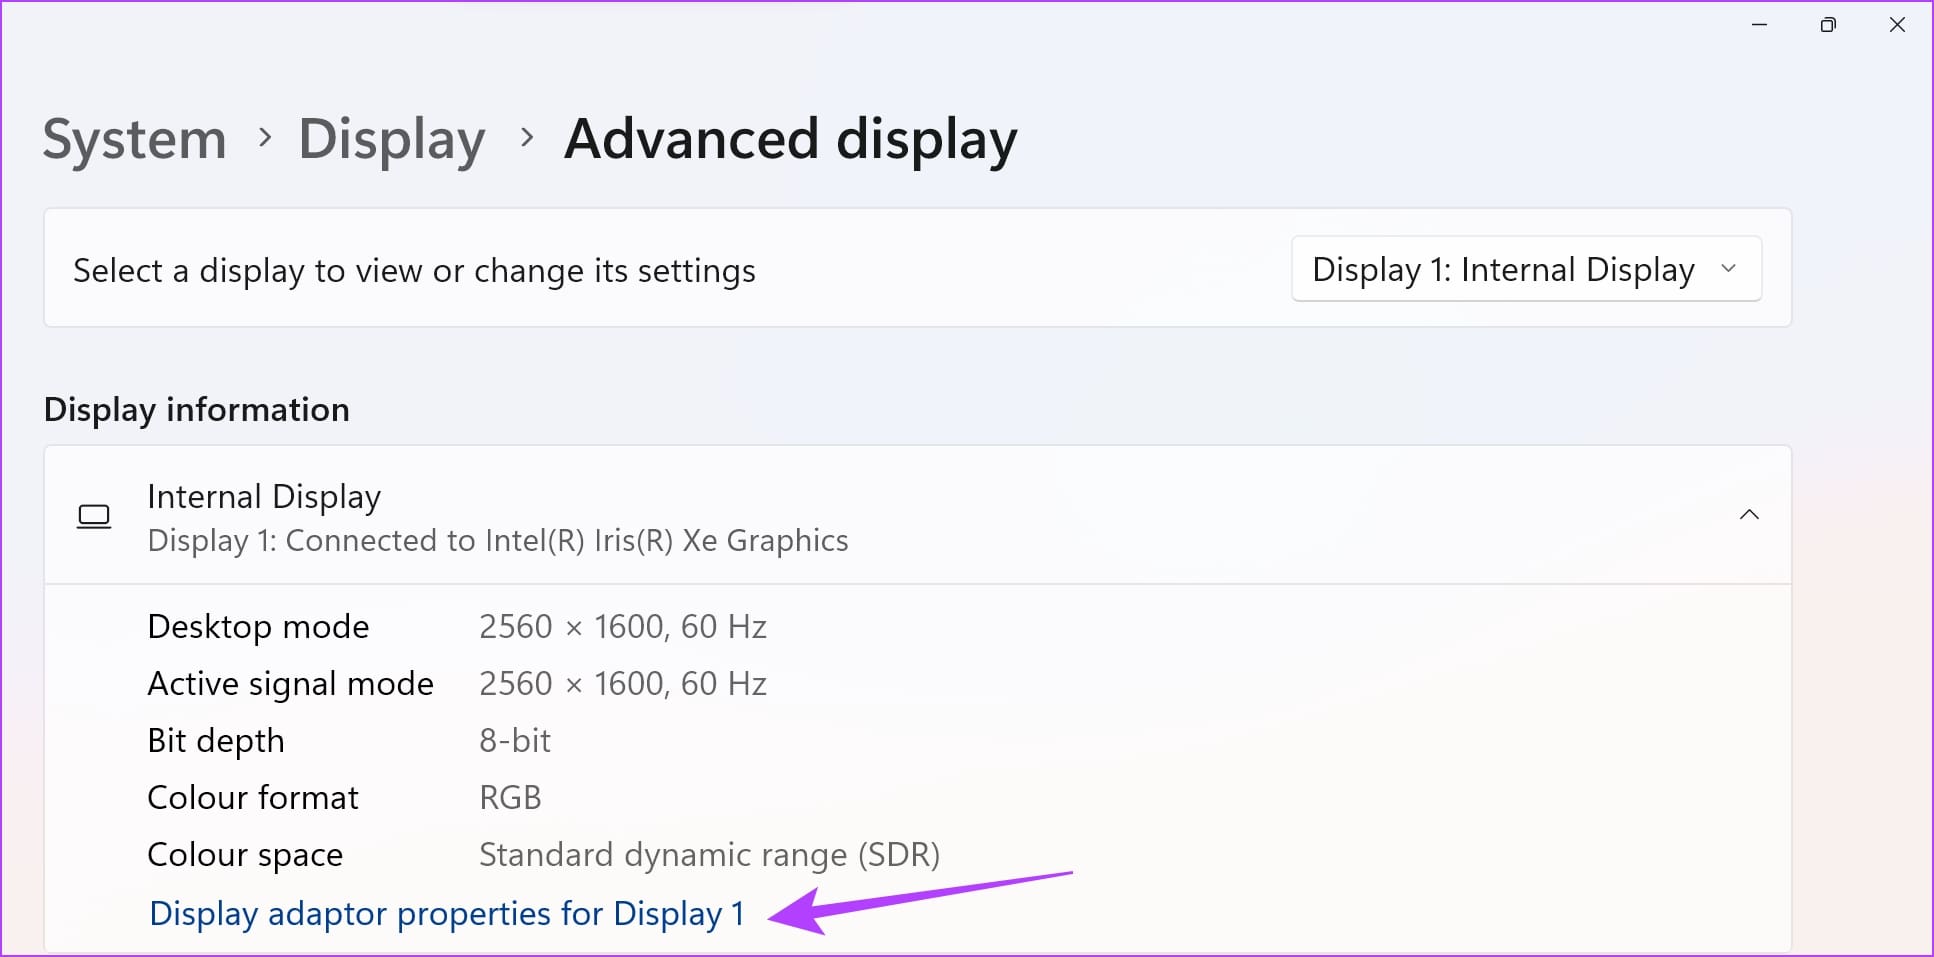Viewport: 1934px width, 957px height.
Task: Click the Bit depth value 8-bit
Action: 513,740
